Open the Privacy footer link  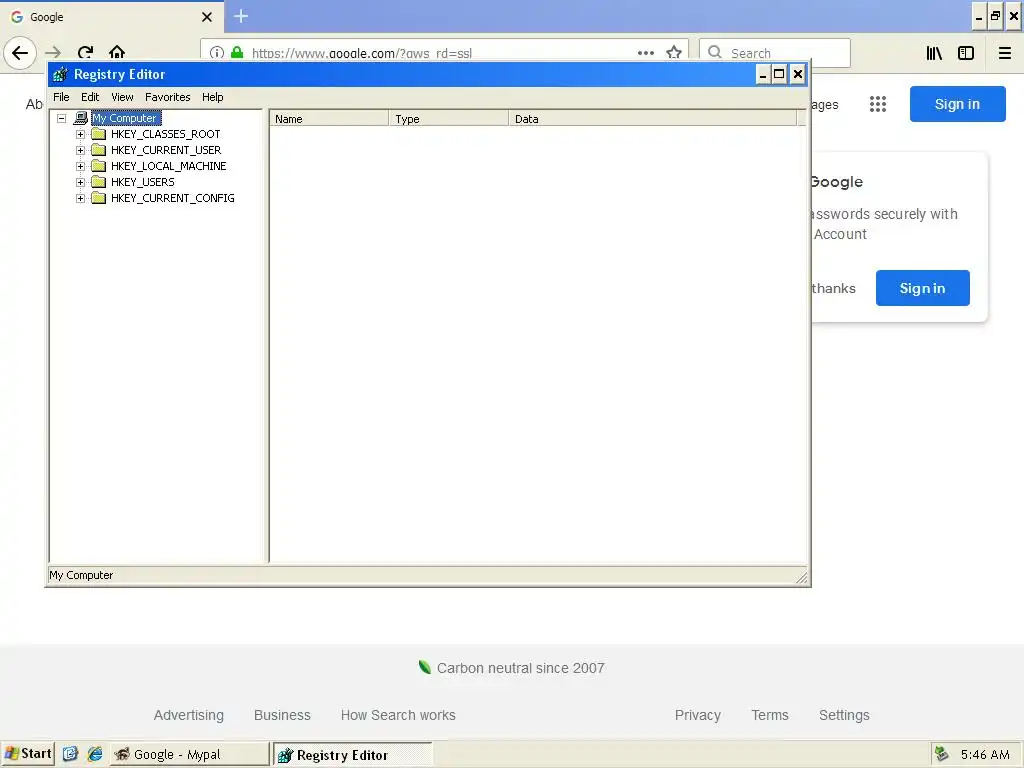697,715
